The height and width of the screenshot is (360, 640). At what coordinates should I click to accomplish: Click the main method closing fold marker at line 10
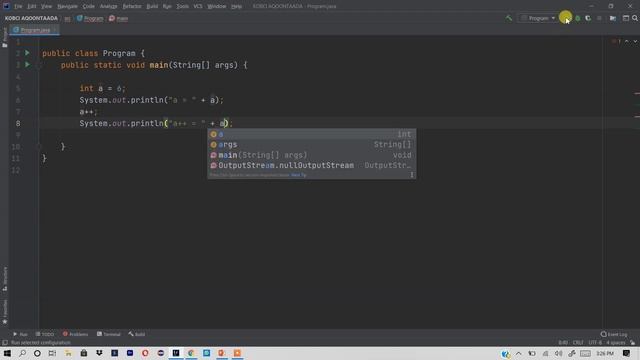pos(40,147)
